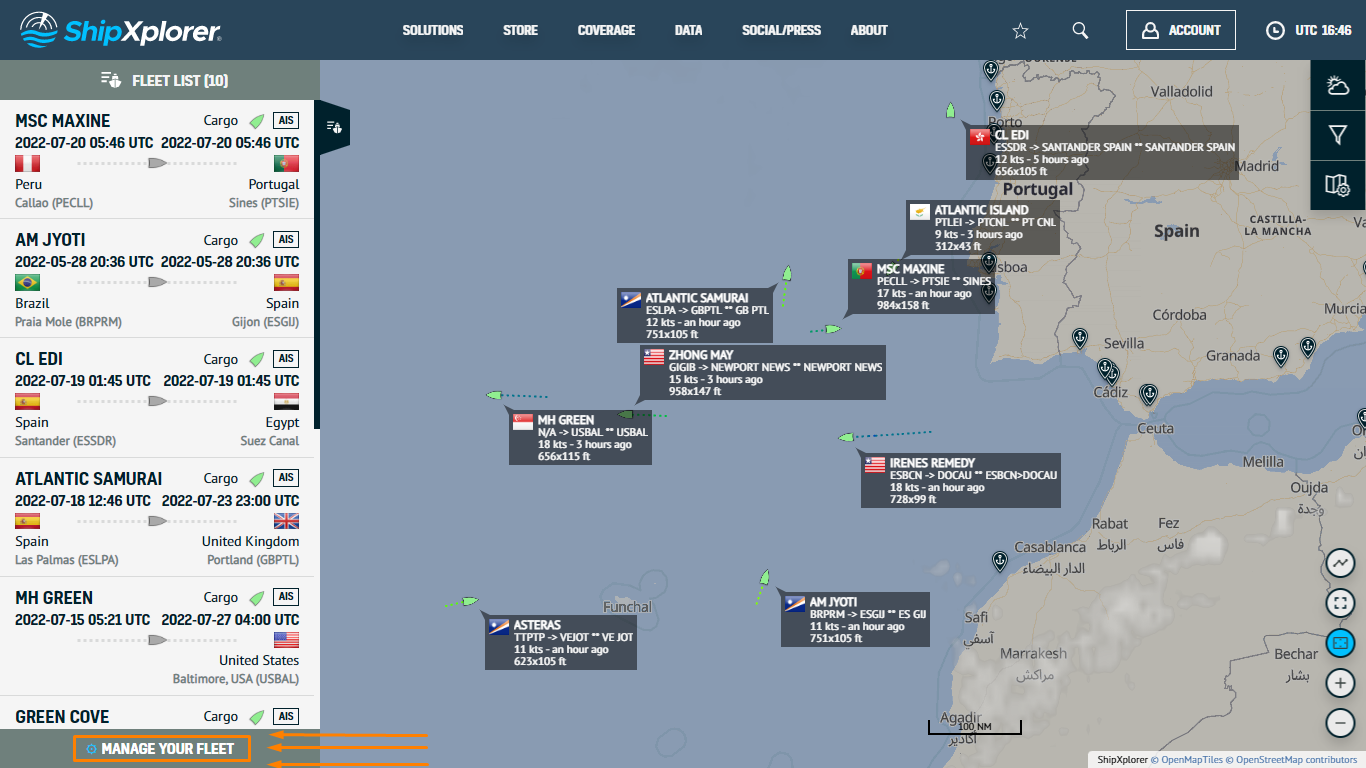Open the COVERAGE menu

(606, 30)
